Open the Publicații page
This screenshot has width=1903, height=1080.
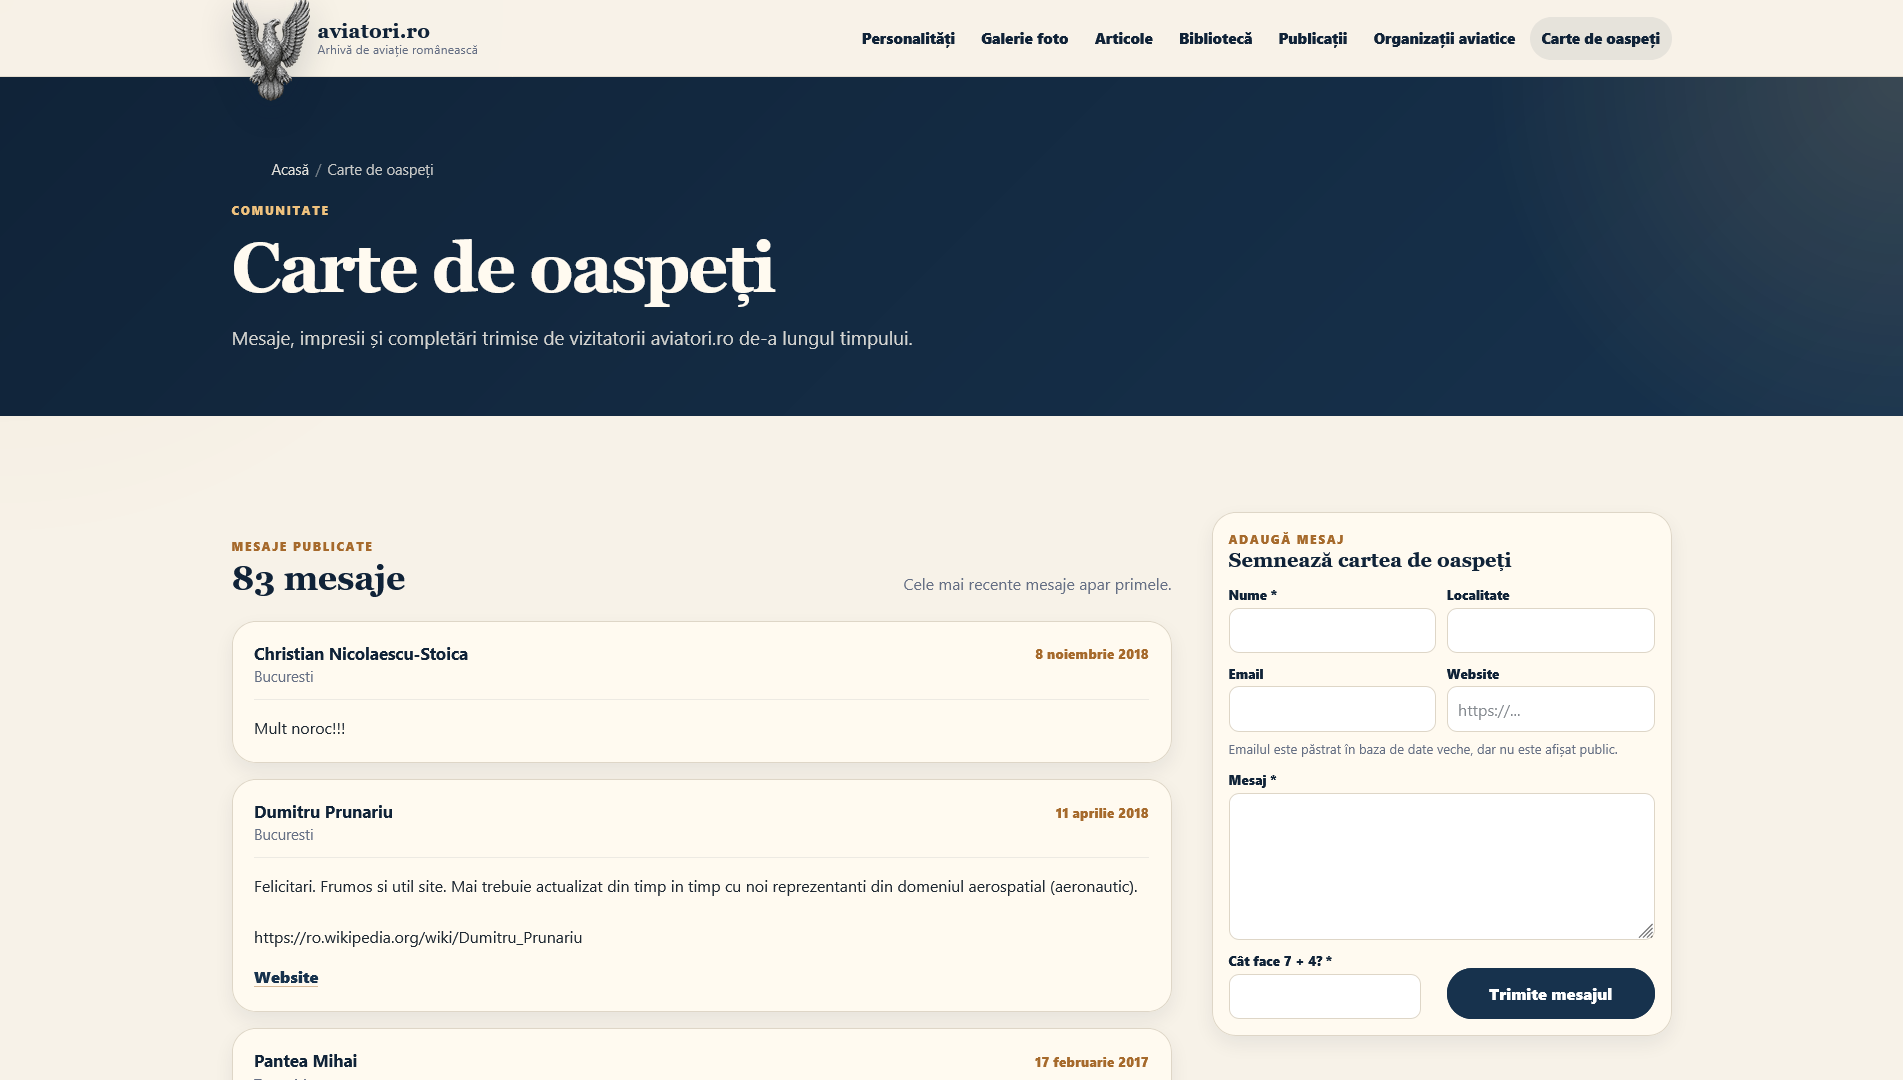pos(1312,38)
